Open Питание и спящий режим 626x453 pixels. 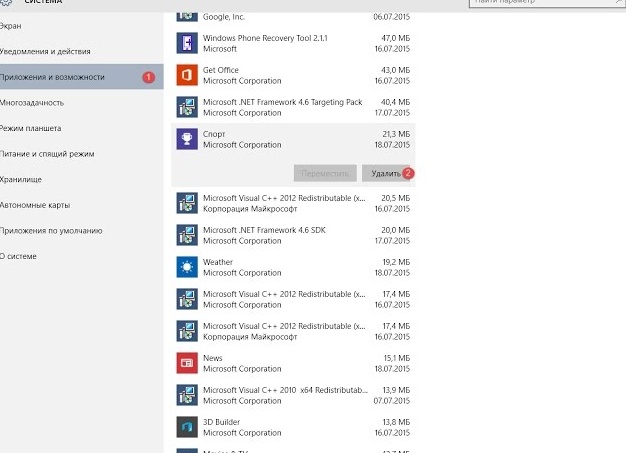pyautogui.click(x=81, y=154)
